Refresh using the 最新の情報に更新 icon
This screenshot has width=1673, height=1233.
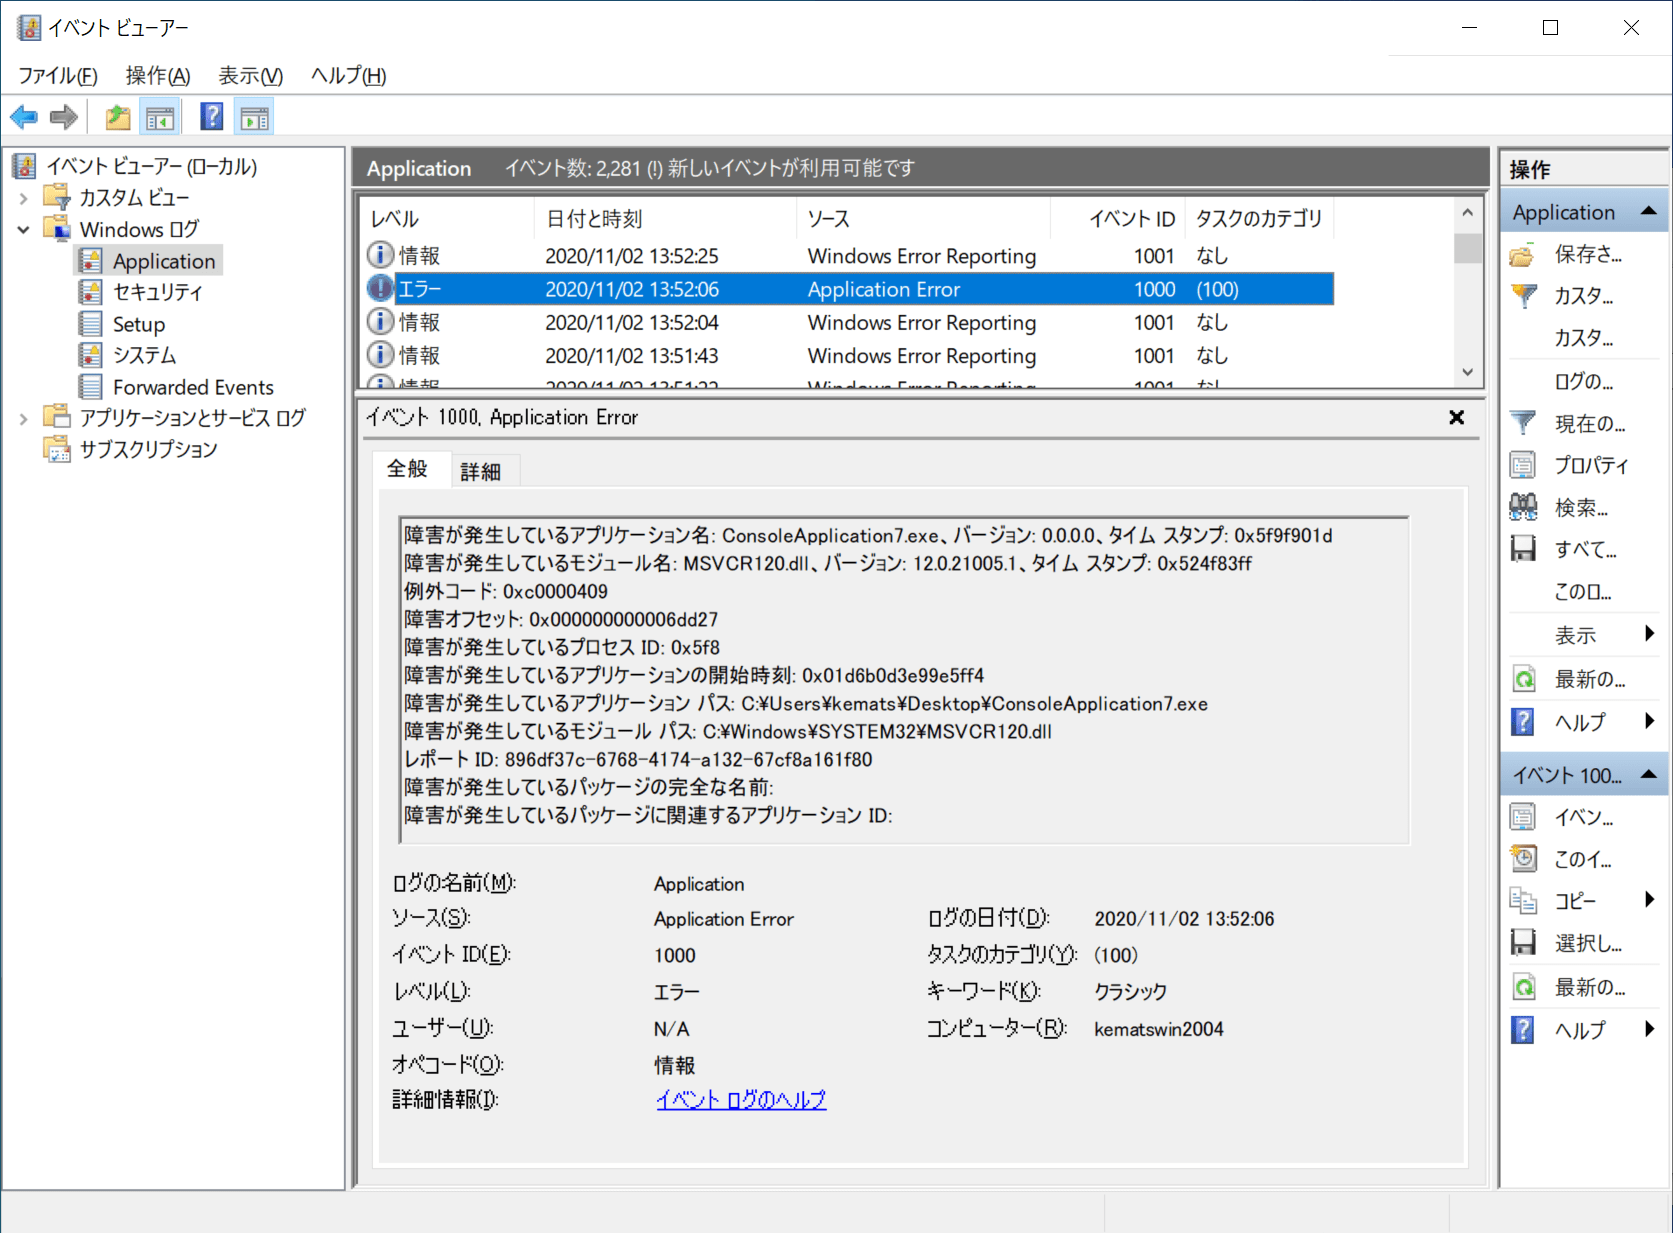(1522, 678)
